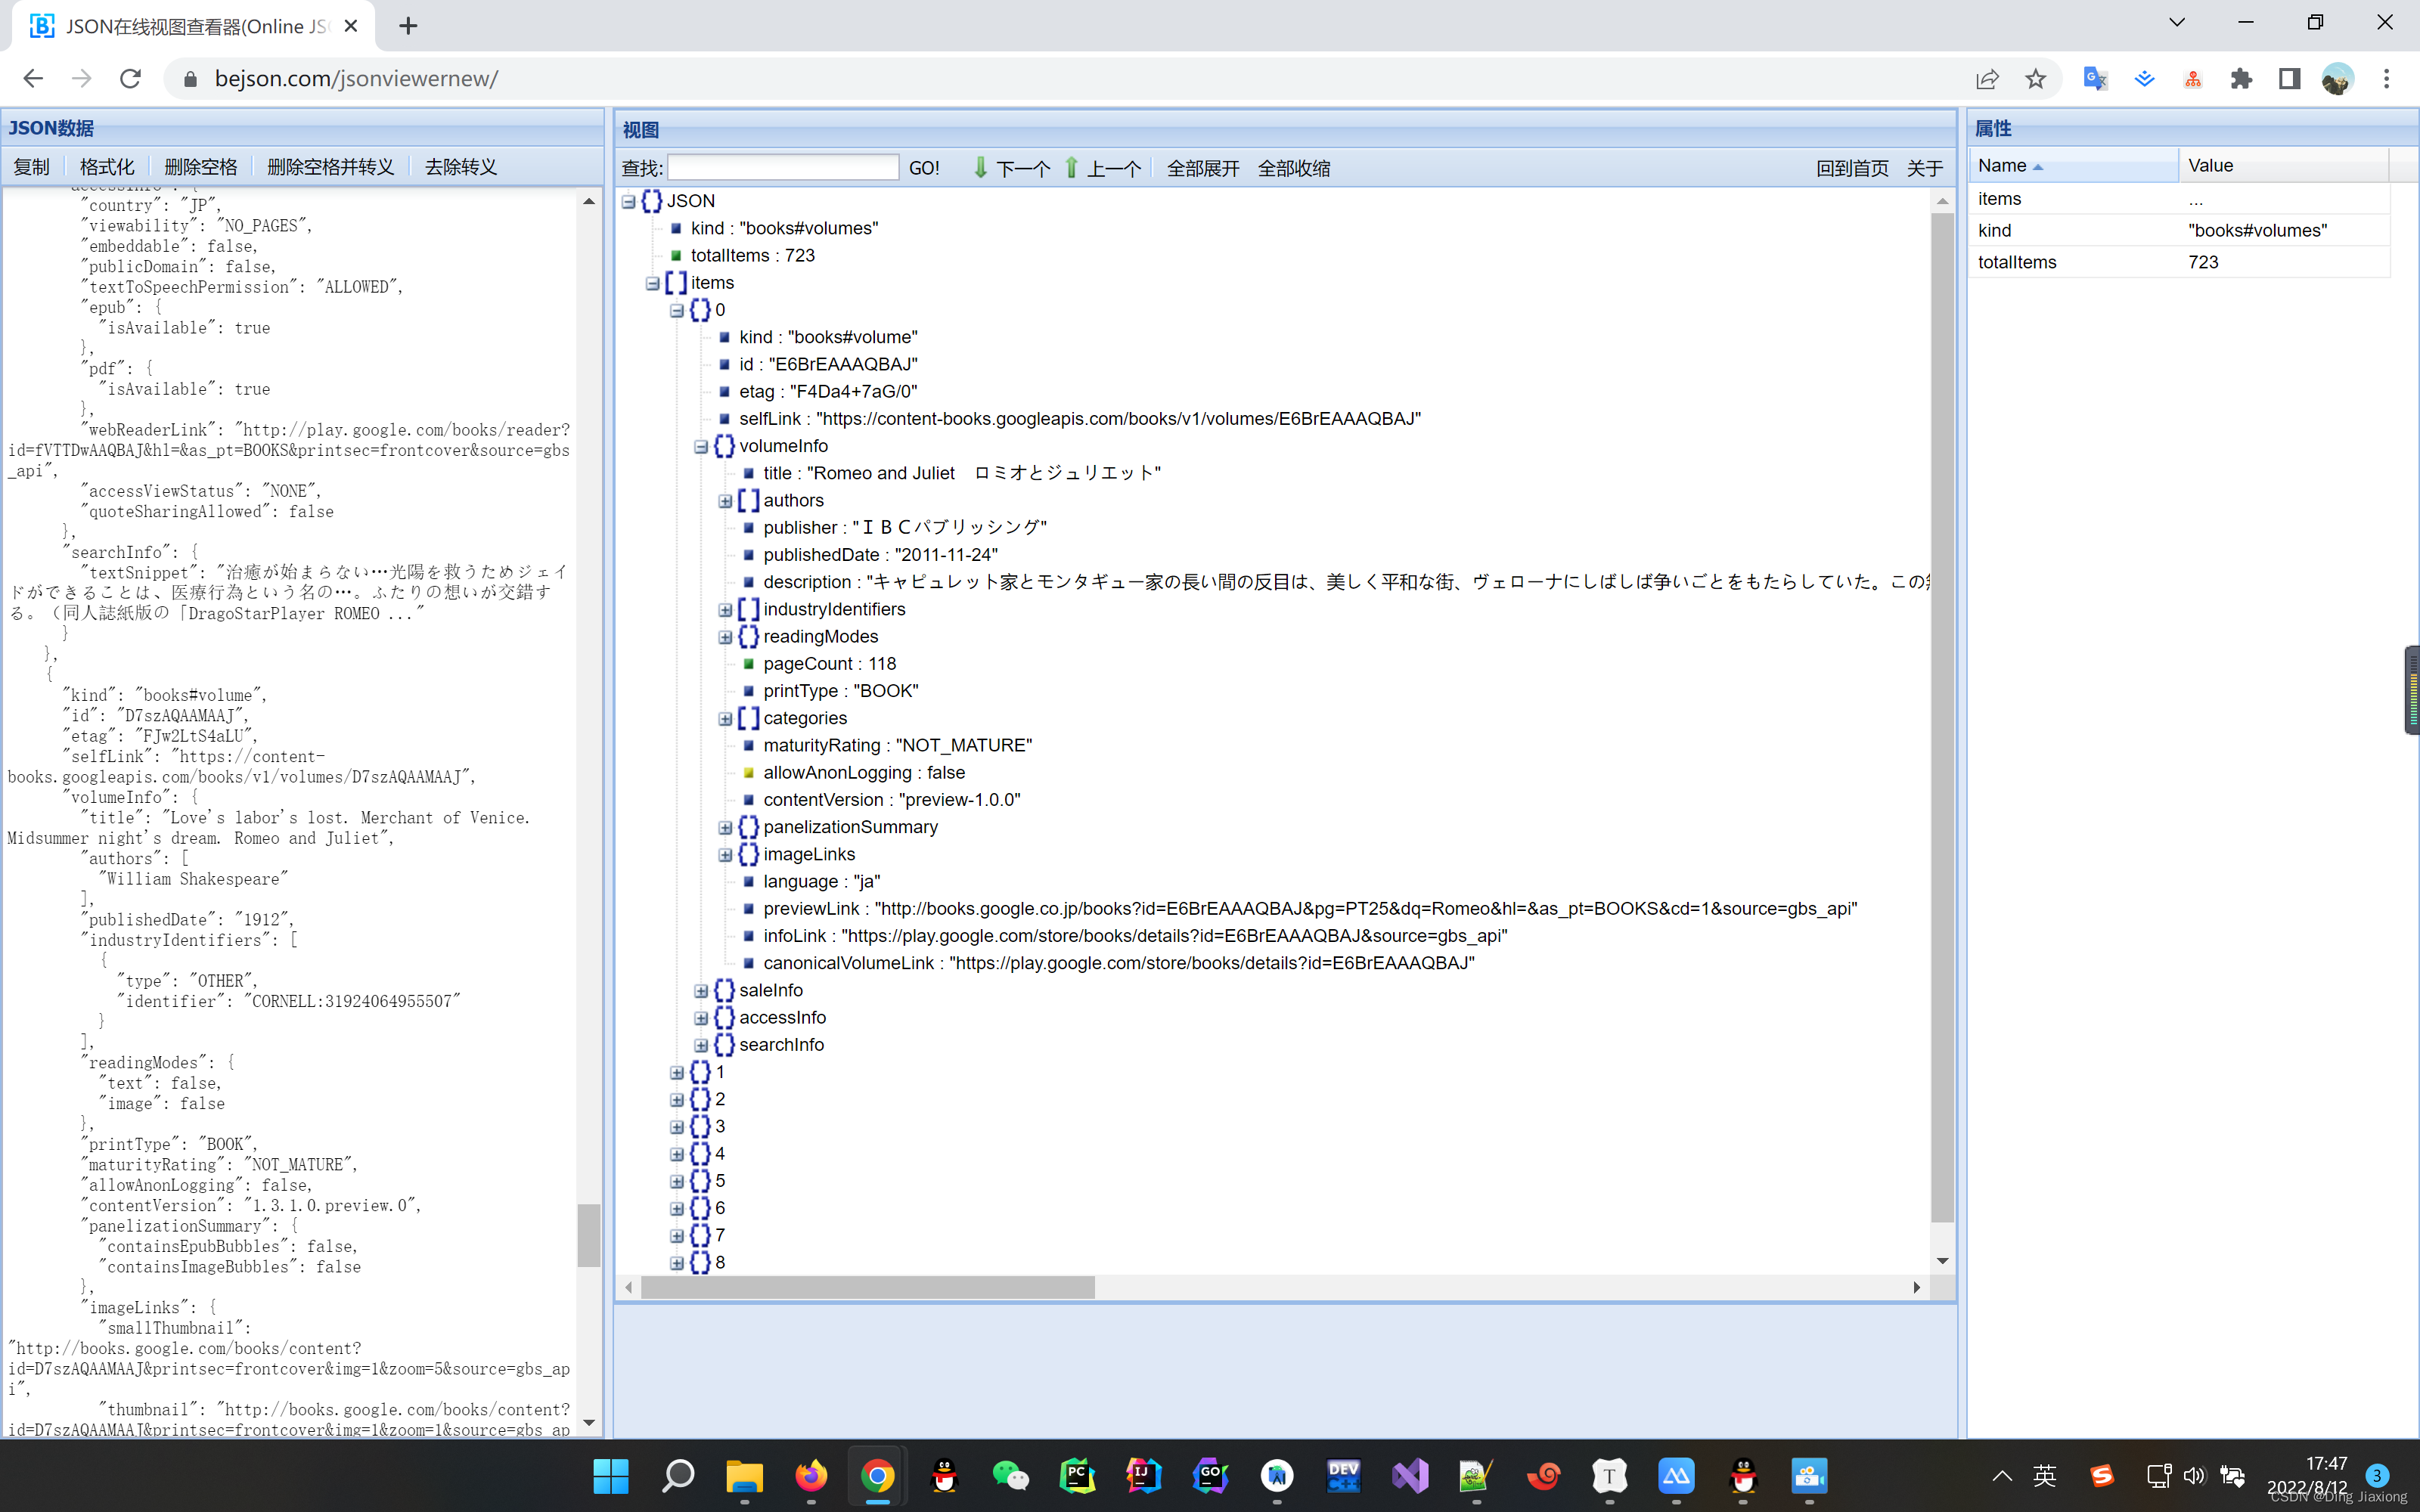Click the 回到首页 link
The width and height of the screenshot is (2420, 1512).
click(1851, 168)
